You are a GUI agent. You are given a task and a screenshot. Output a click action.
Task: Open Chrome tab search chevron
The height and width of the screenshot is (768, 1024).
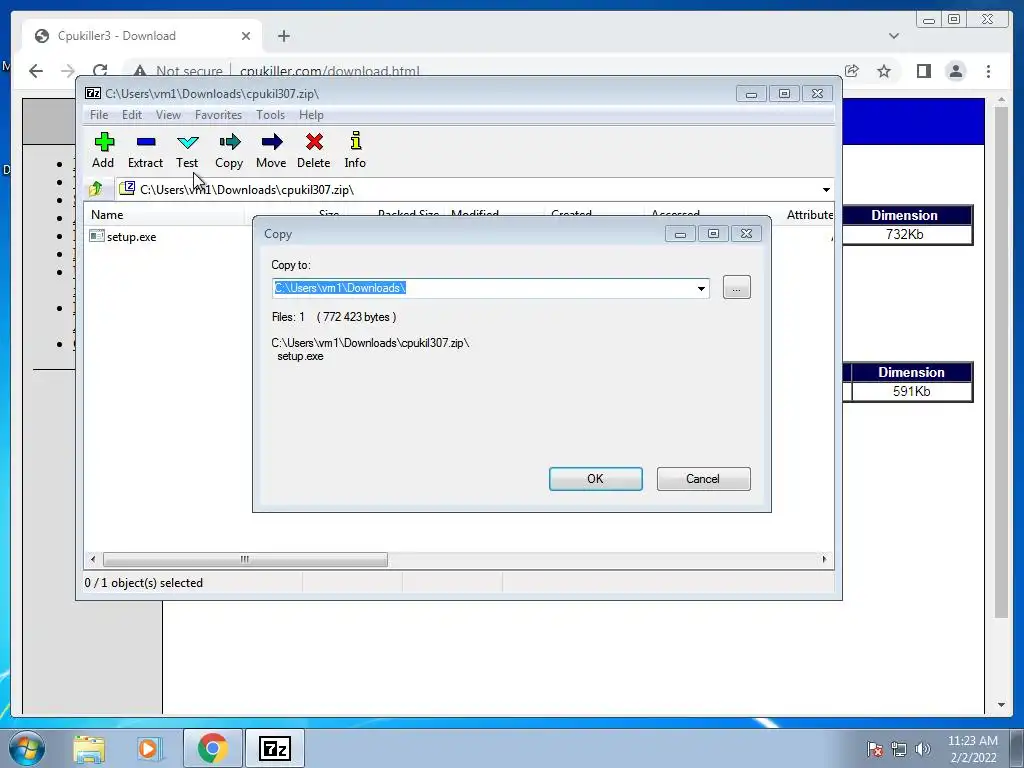click(x=894, y=36)
